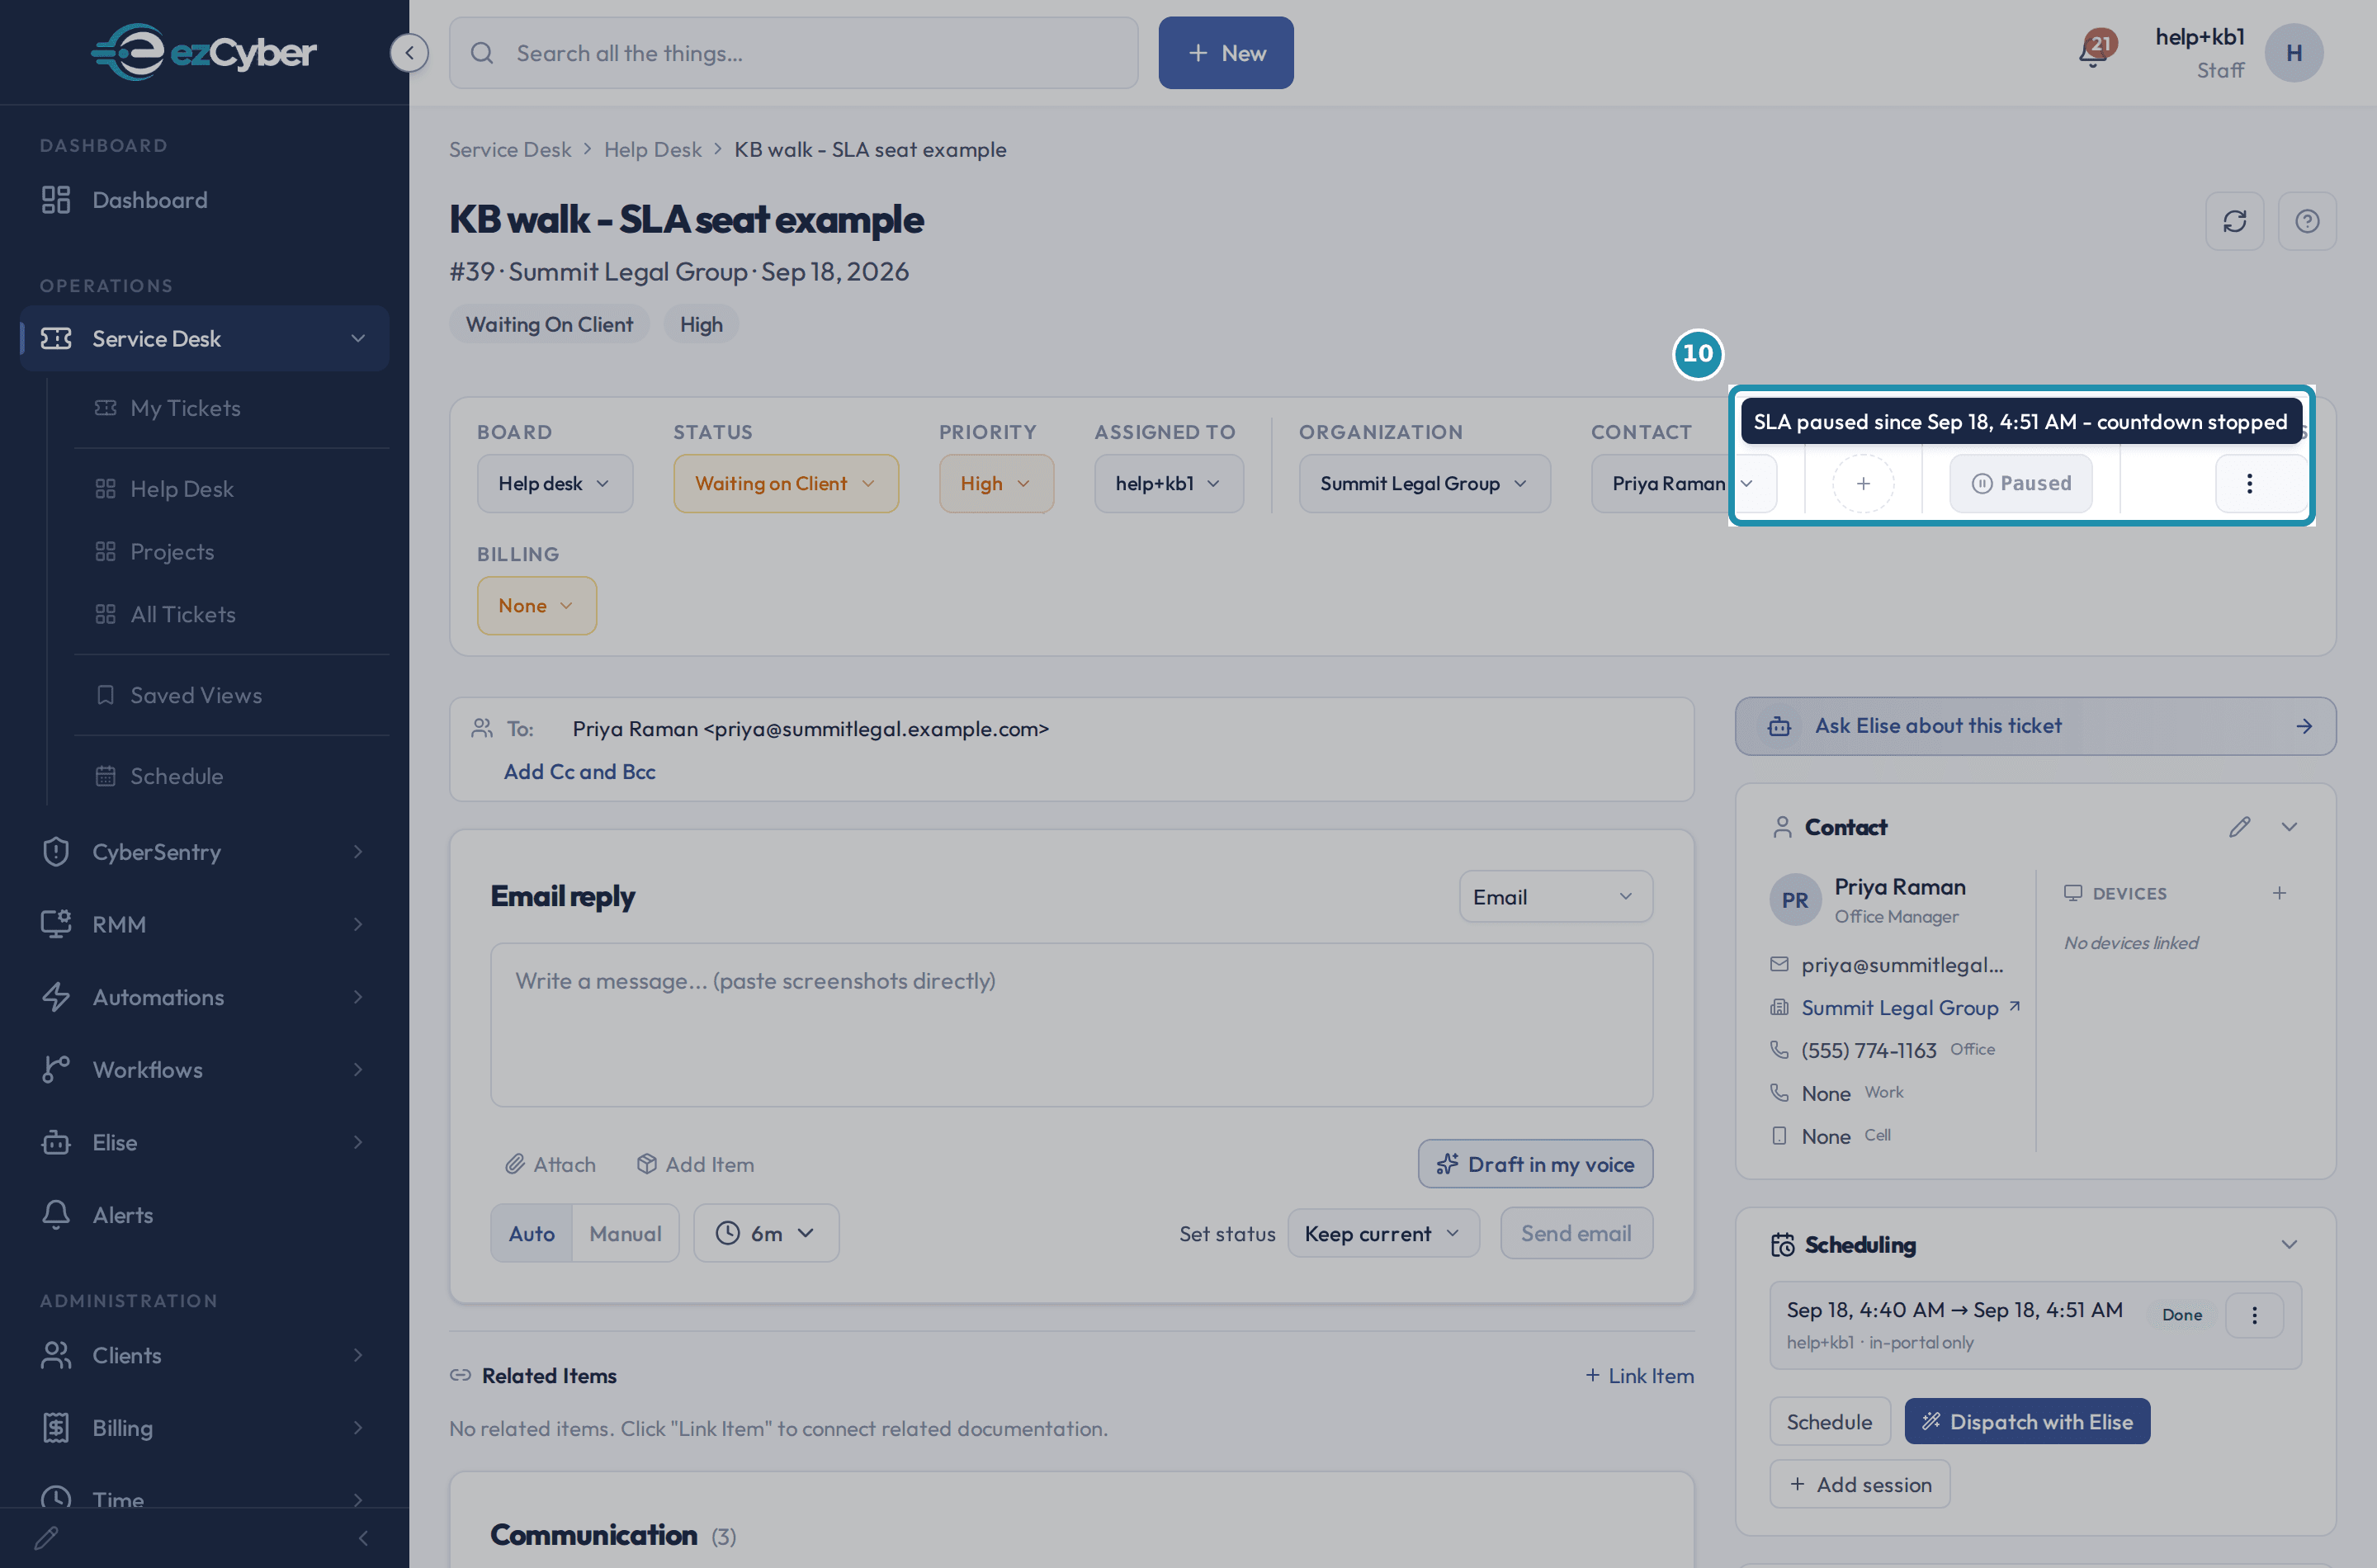Image resolution: width=2377 pixels, height=1568 pixels.
Task: Open the Keep current status dropdown
Action: (x=1383, y=1234)
